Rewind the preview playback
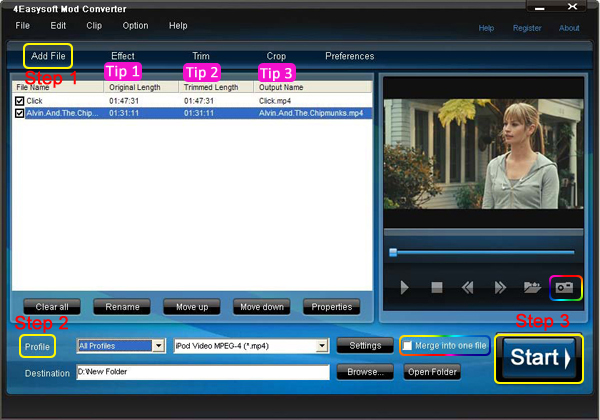The image size is (600, 420). tap(468, 287)
